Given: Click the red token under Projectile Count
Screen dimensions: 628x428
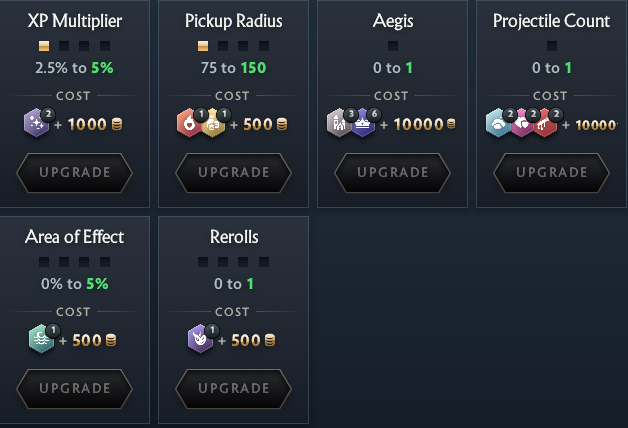Looking at the screenshot, I should click(545, 123).
